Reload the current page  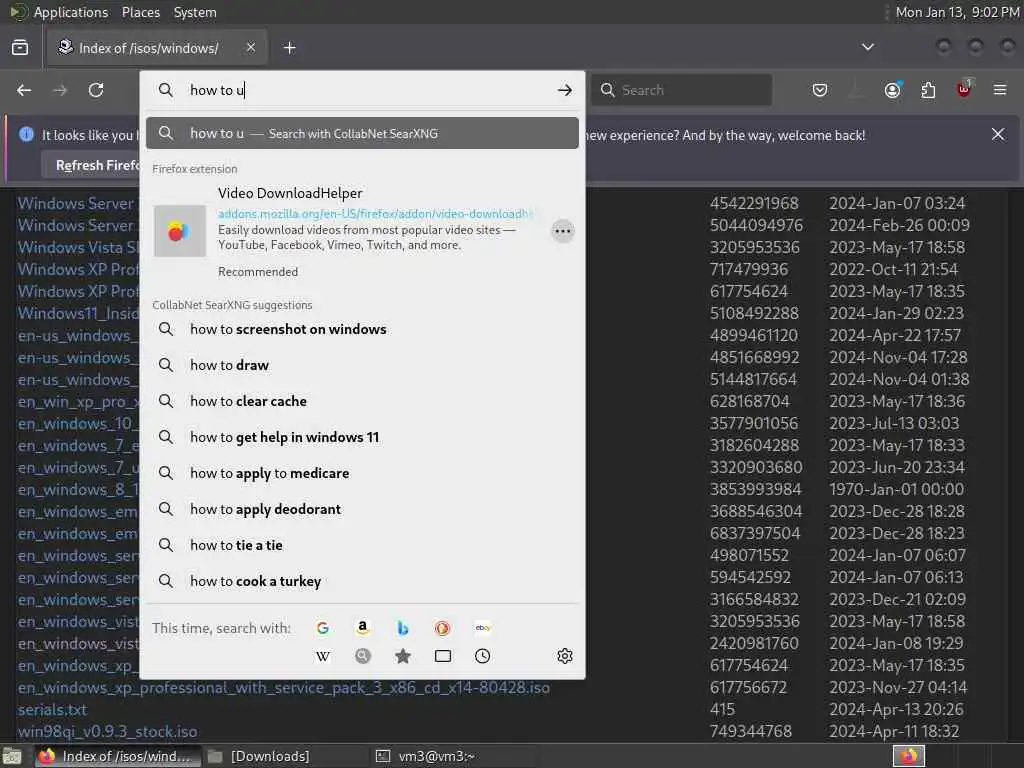pos(96,90)
